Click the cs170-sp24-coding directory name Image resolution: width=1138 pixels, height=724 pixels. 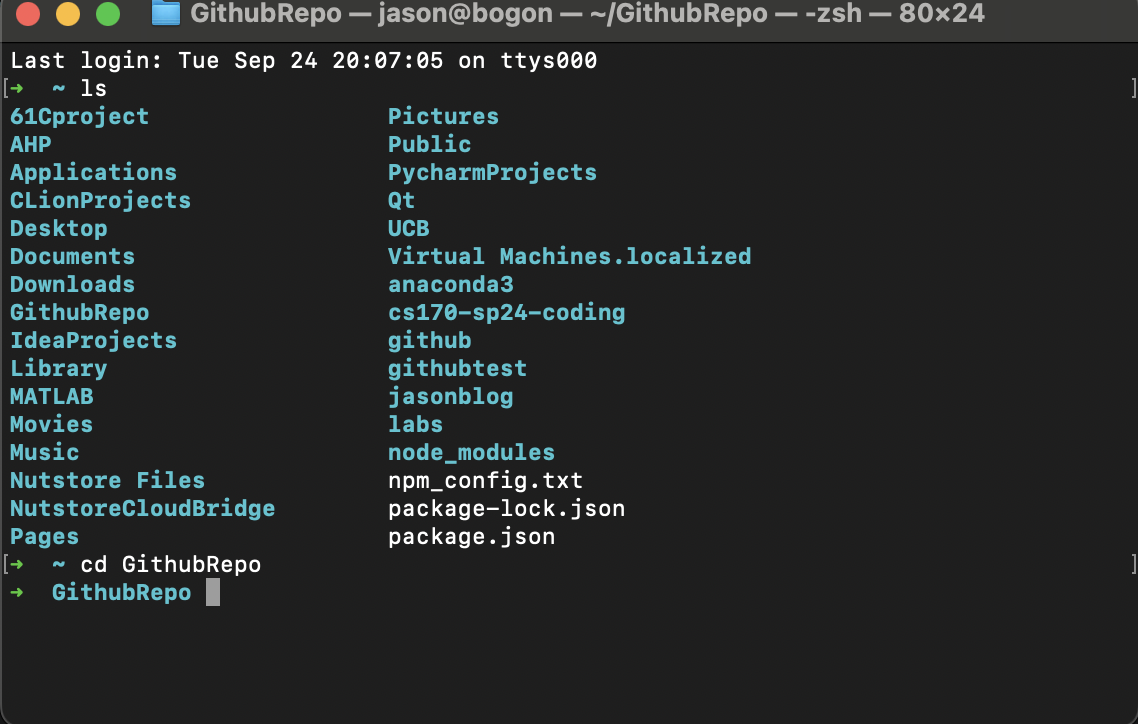505,312
